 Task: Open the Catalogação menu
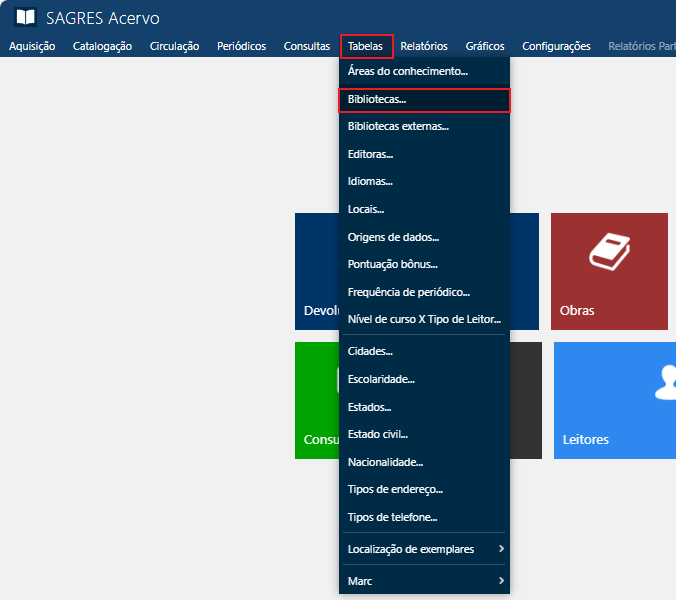tap(102, 46)
